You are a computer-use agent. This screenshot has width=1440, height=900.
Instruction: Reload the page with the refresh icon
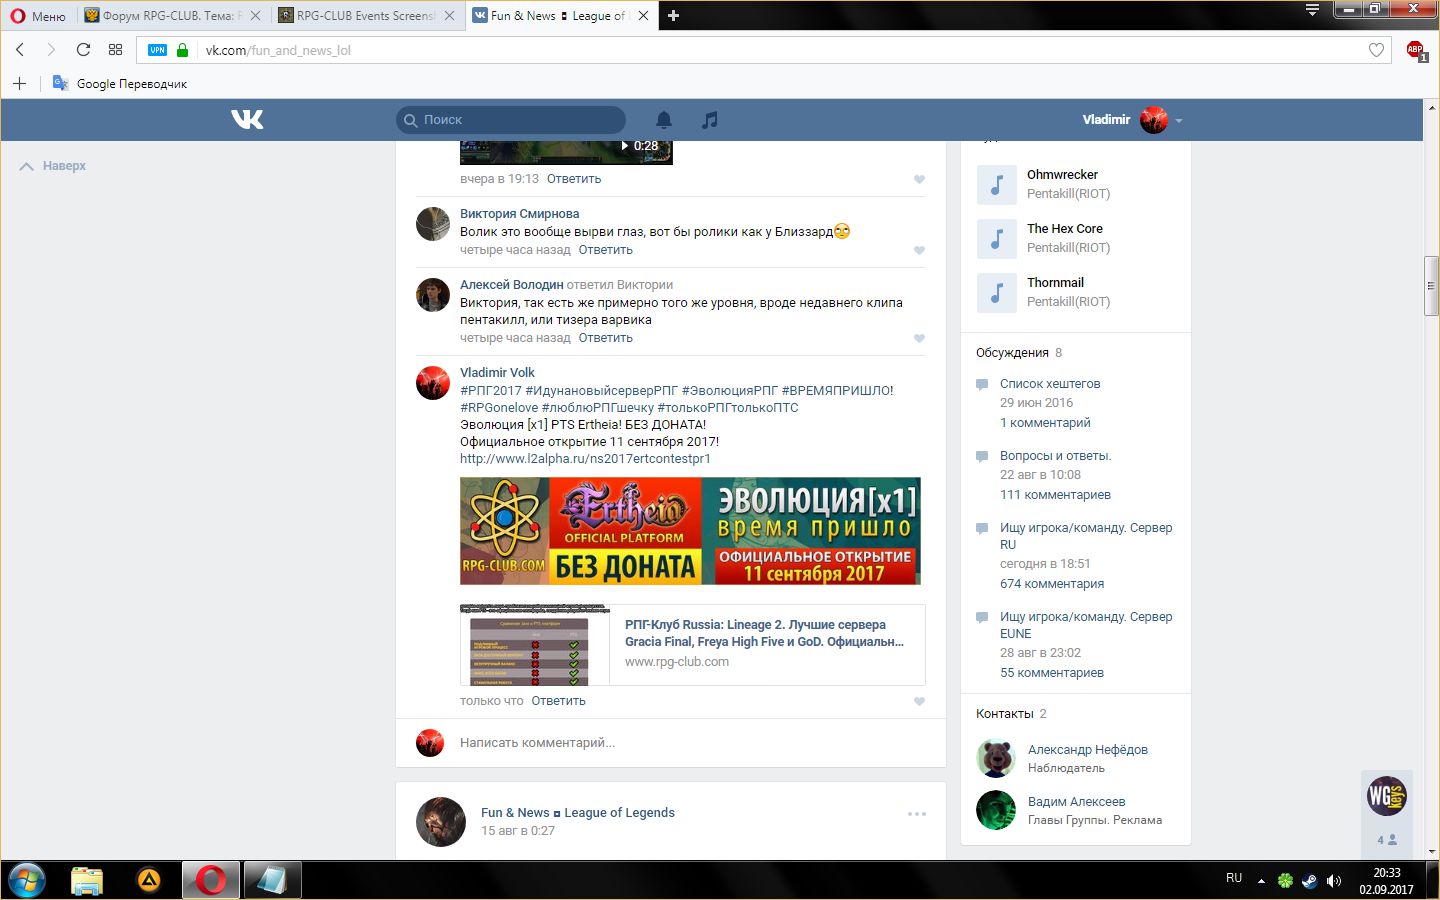point(83,50)
